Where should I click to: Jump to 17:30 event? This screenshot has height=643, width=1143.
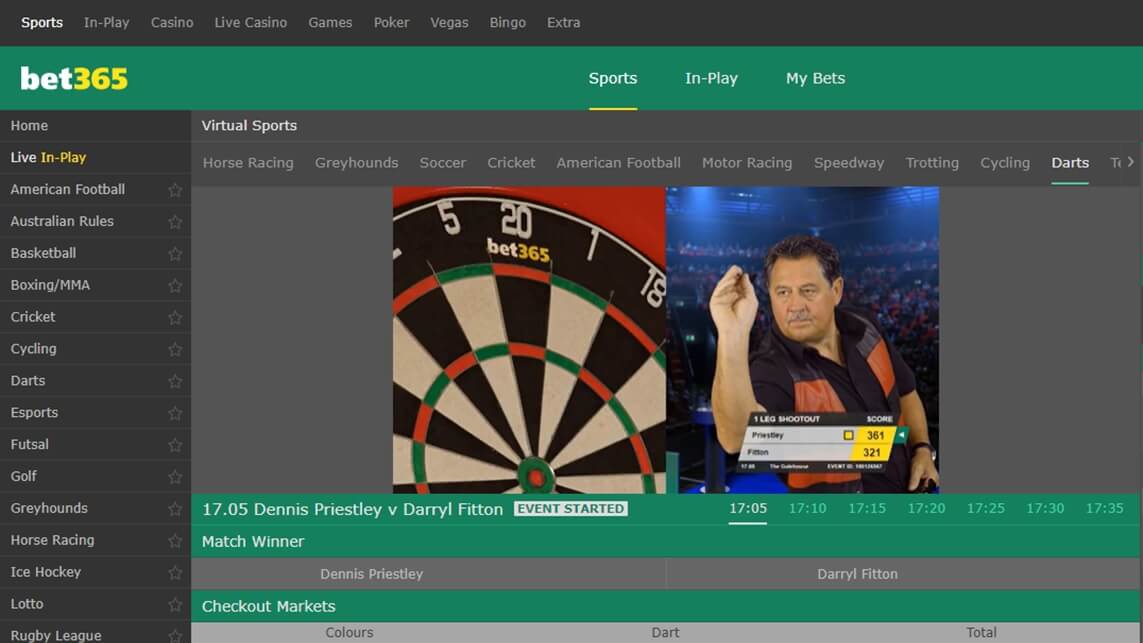click(x=1045, y=508)
